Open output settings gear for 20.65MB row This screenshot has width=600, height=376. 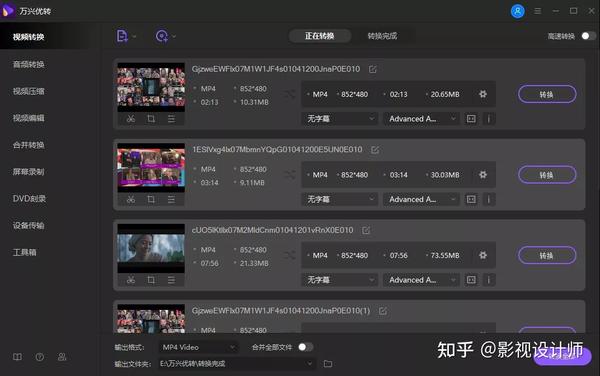[x=483, y=94]
